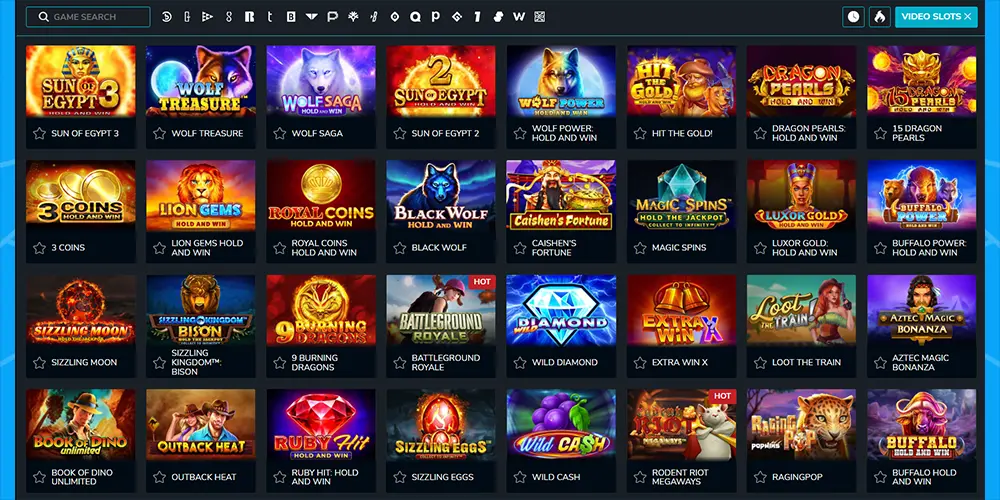This screenshot has width=1000, height=500.
Task: Focus the Game Search field
Action: point(88,17)
